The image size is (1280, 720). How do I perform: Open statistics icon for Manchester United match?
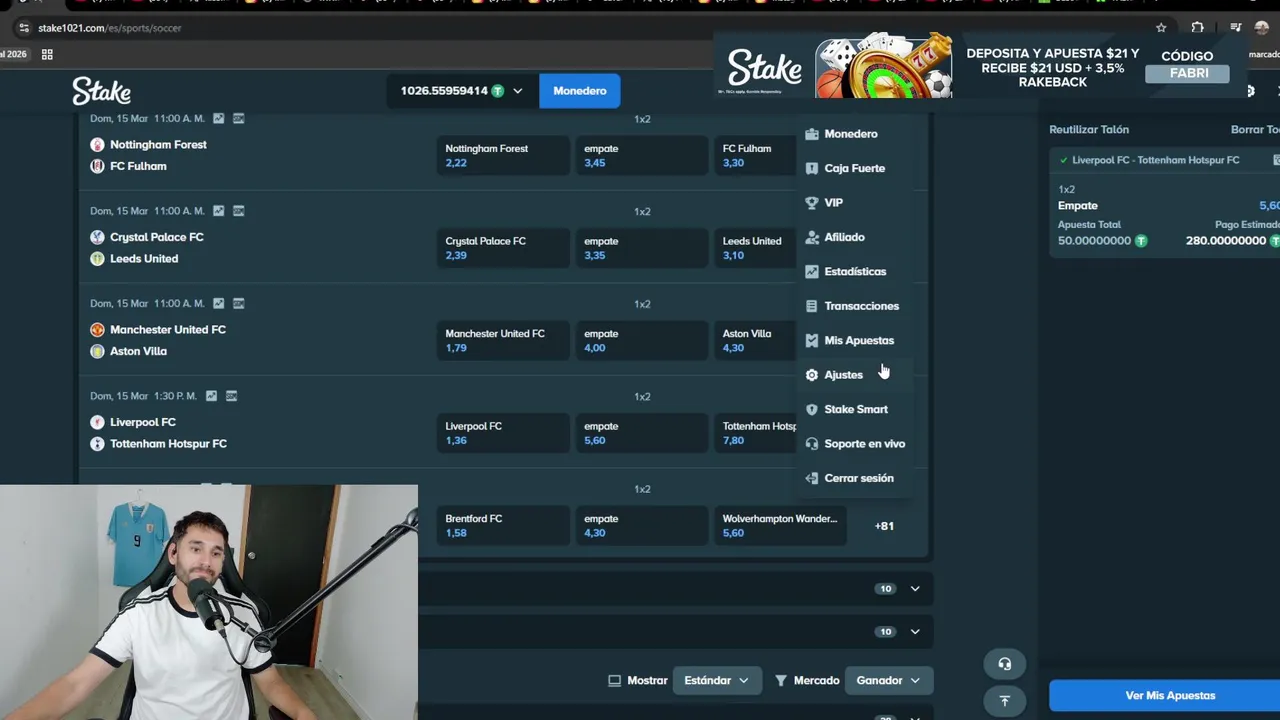pos(218,303)
